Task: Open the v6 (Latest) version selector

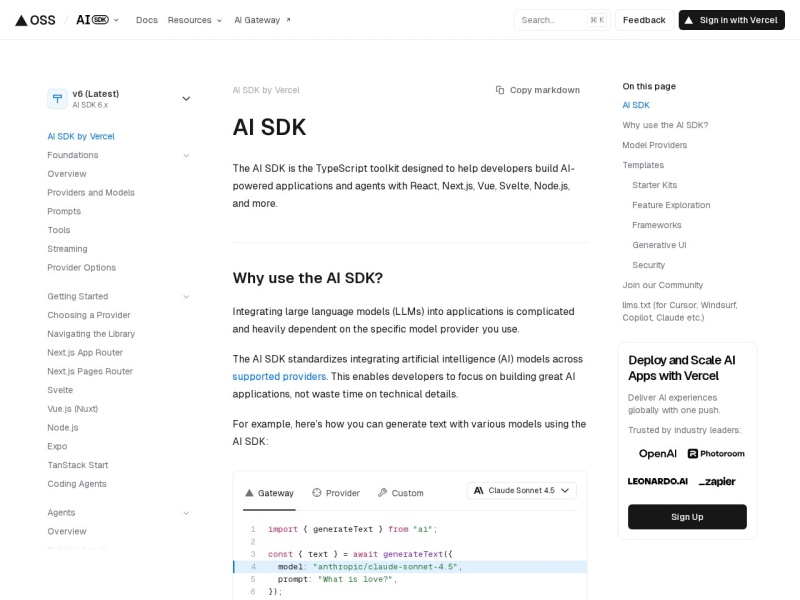Action: click(119, 98)
